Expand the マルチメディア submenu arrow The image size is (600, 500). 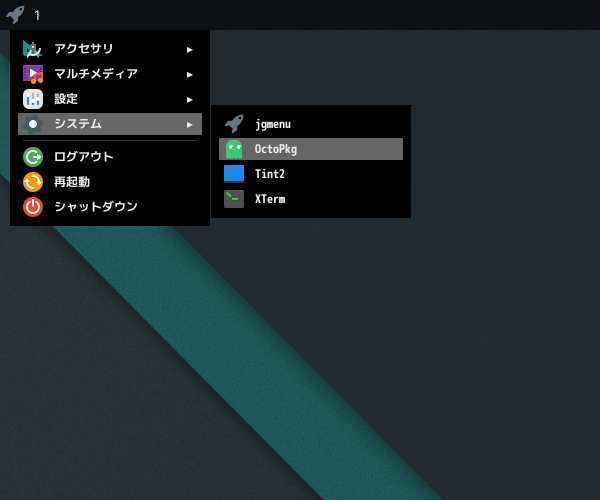[x=189, y=75]
